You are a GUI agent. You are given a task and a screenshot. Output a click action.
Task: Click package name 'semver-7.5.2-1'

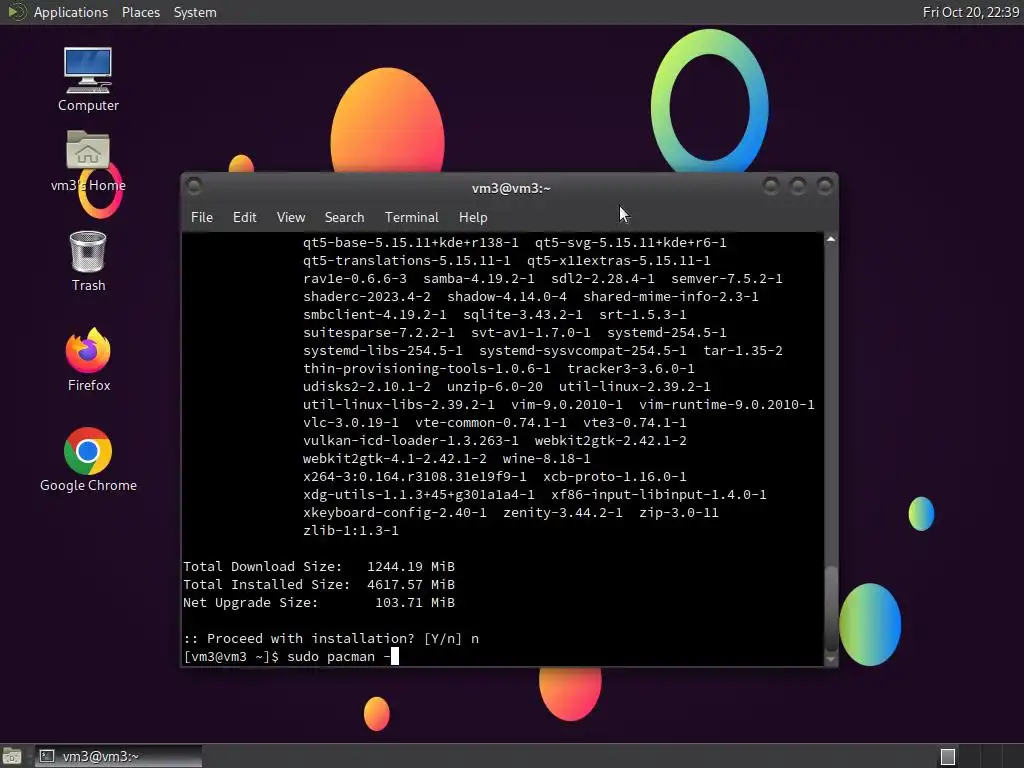(x=727, y=278)
